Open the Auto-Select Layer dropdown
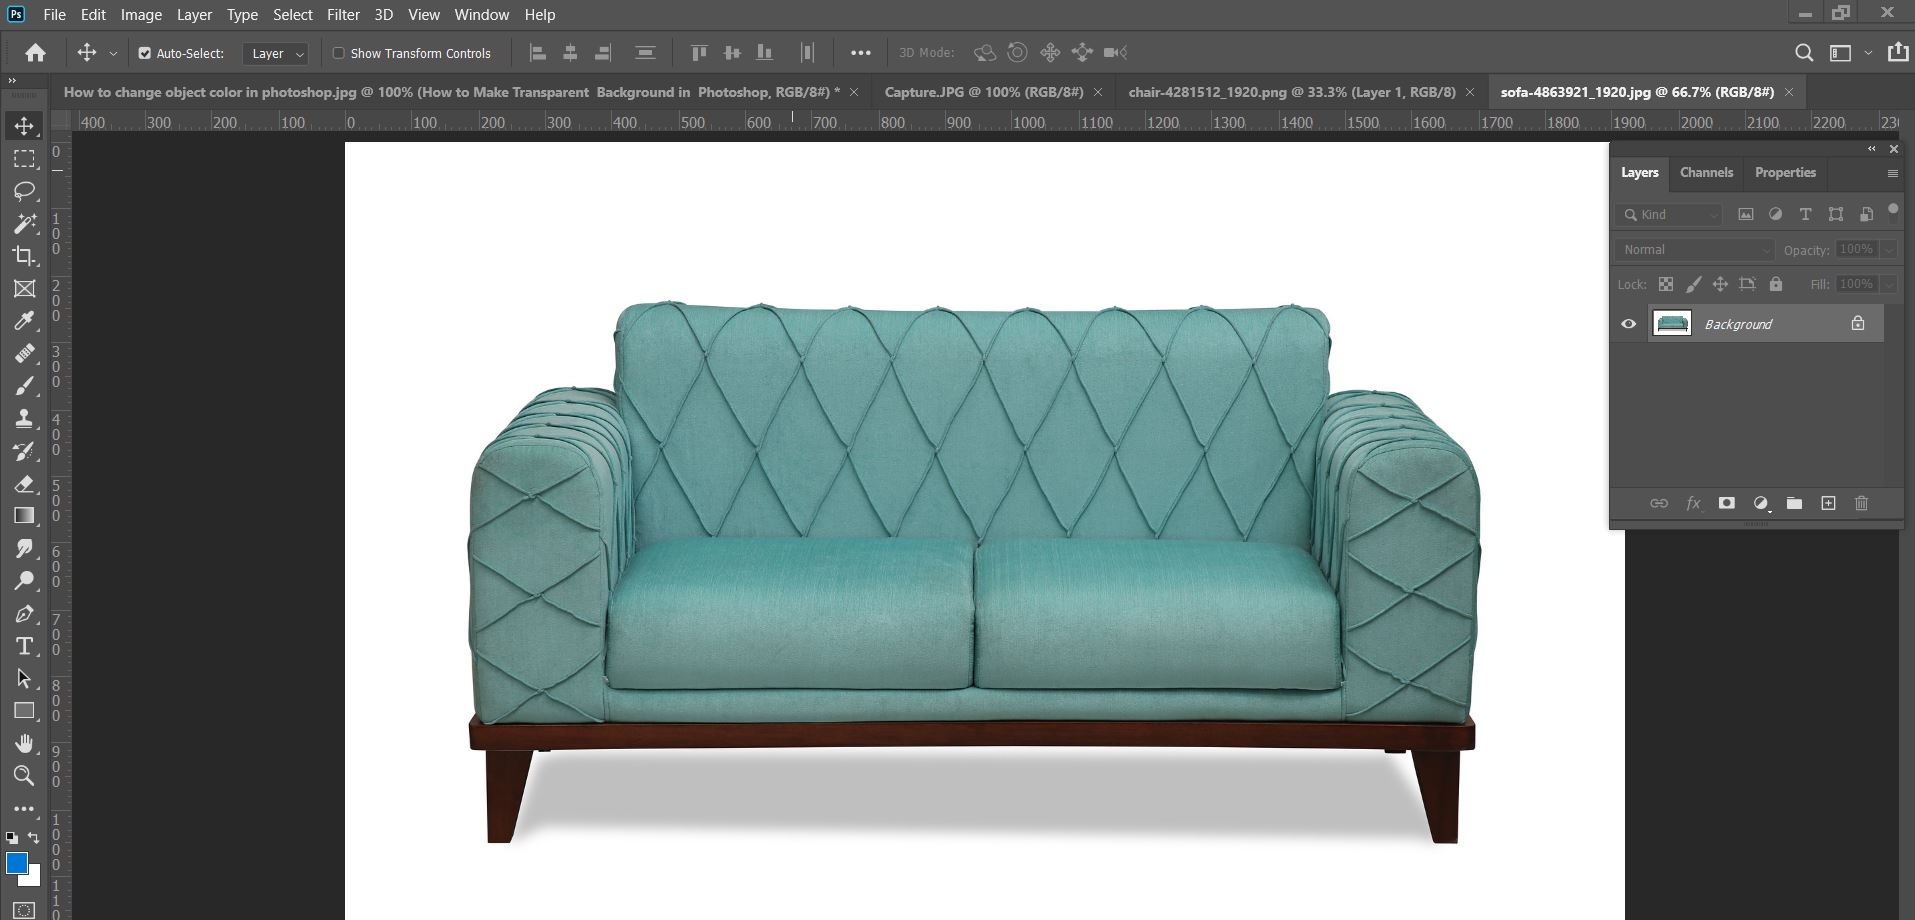This screenshot has height=920, width=1915. (x=275, y=52)
